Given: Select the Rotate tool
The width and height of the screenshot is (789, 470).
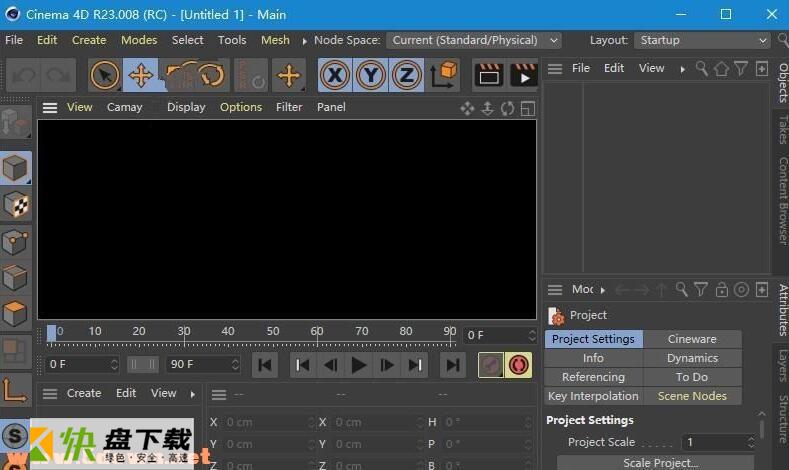Looking at the screenshot, I should [x=212, y=75].
